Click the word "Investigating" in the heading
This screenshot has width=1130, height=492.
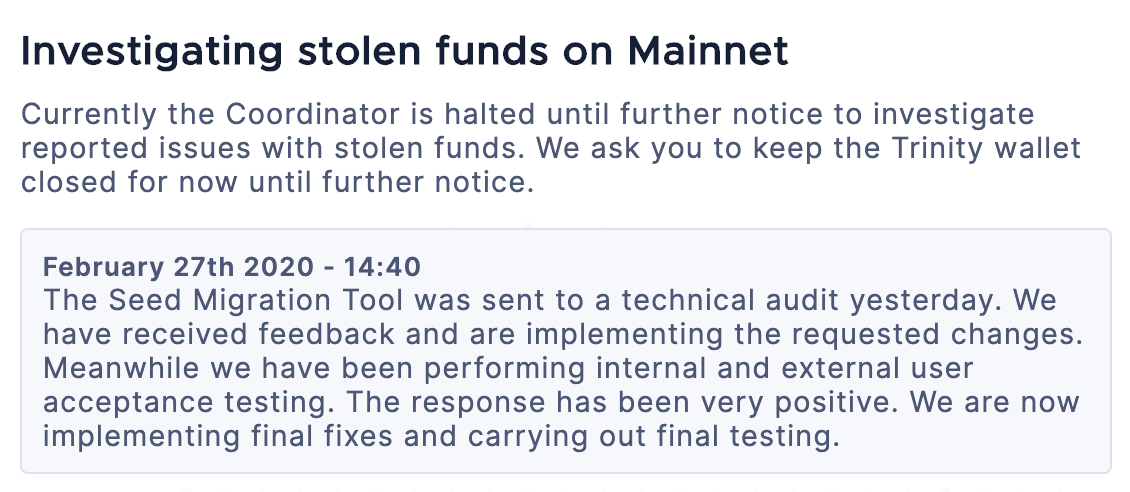(x=151, y=53)
